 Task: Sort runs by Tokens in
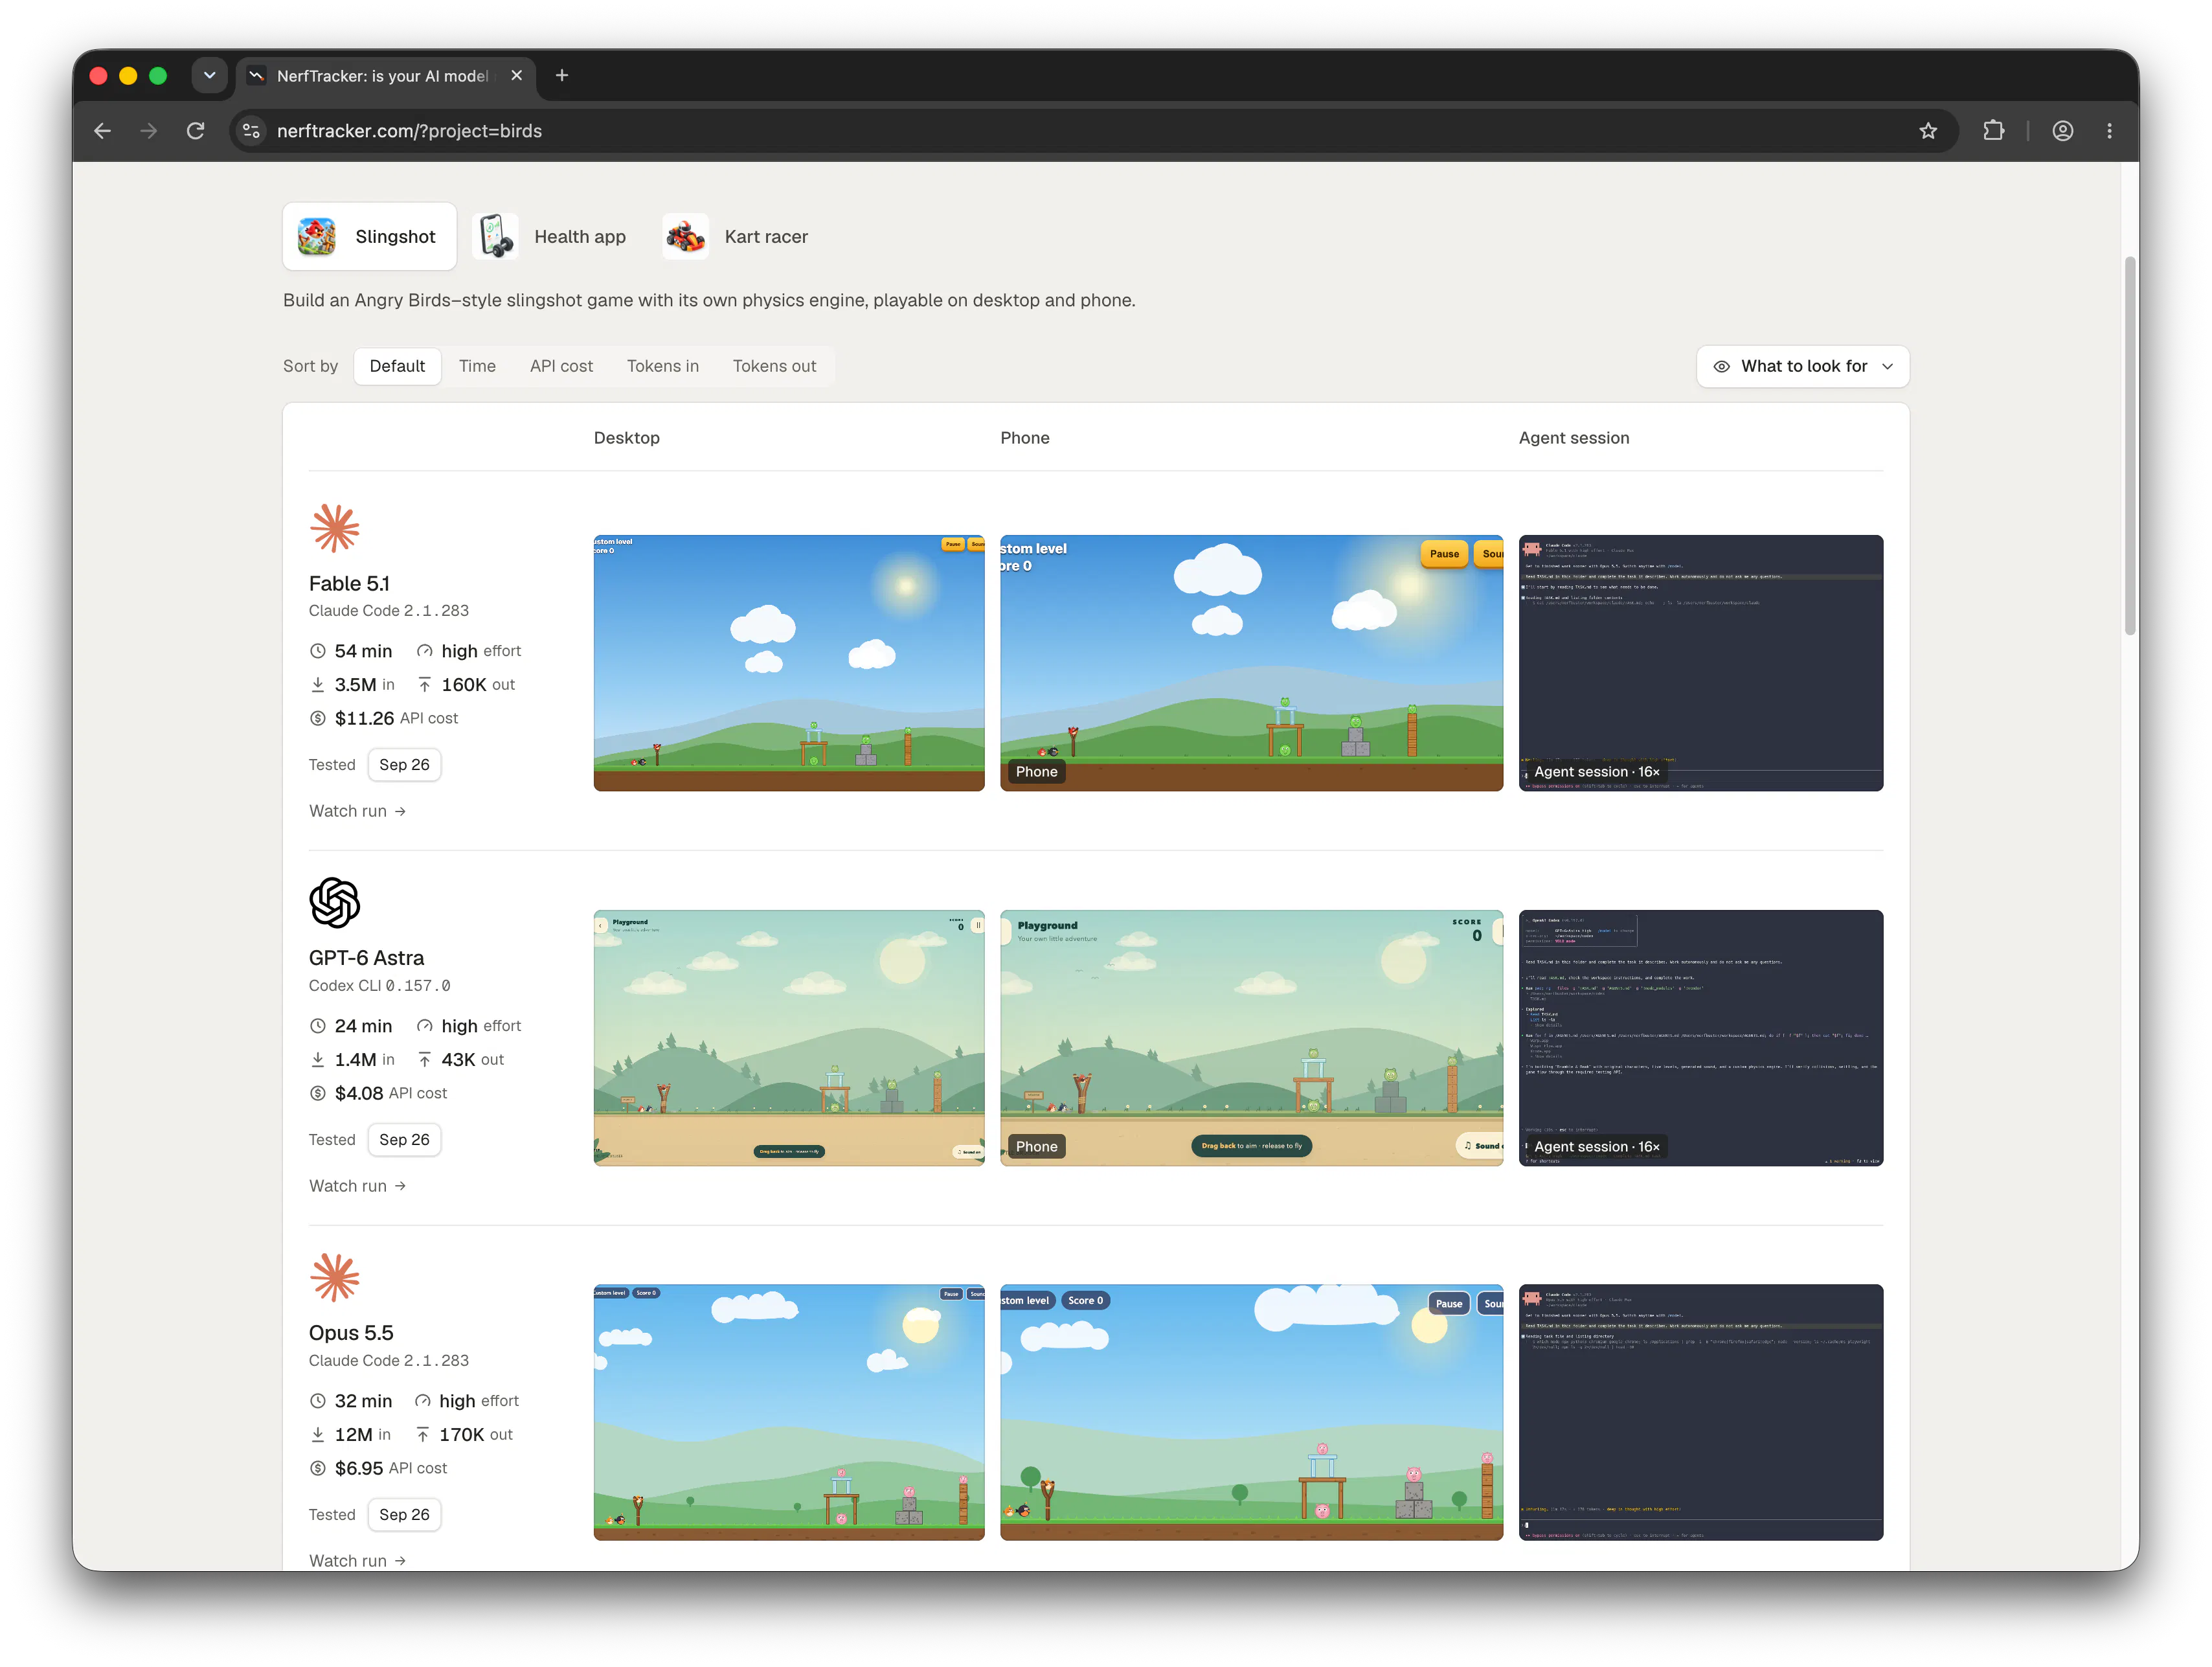pos(663,366)
